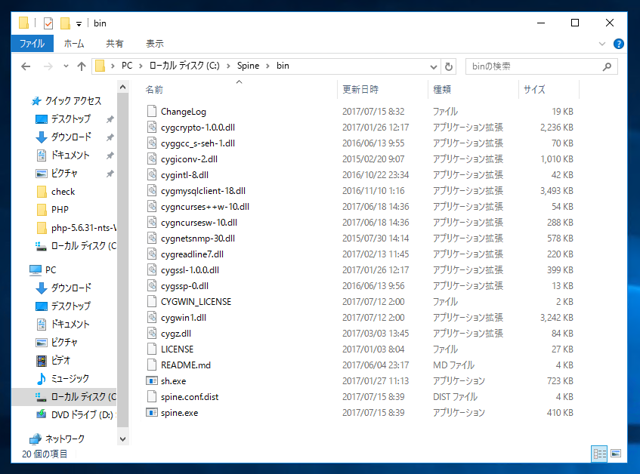
Task: Open Network in navigation pane
Action: [57, 439]
